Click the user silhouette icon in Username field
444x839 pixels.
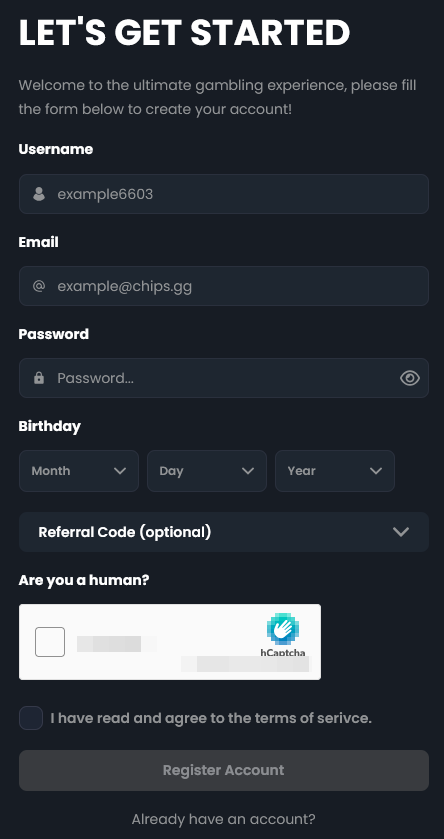(x=39, y=194)
